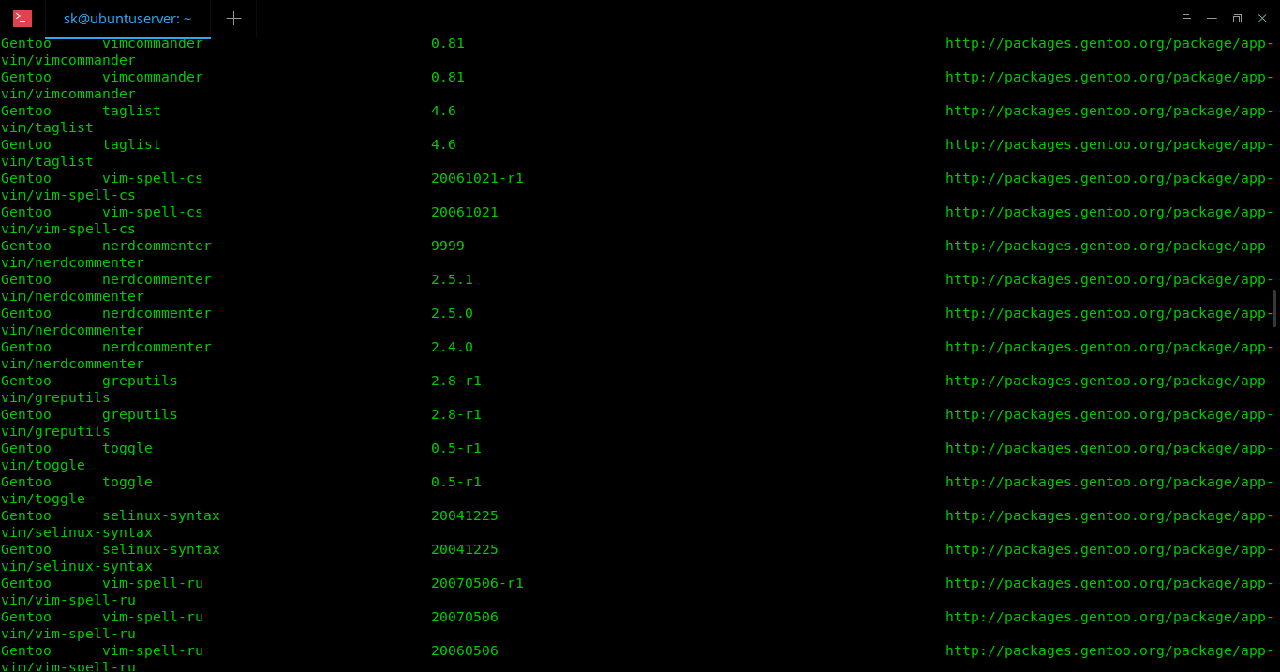This screenshot has height=672, width=1280.
Task: Switch to the sk@ubuntuserver tab
Action: [127, 18]
